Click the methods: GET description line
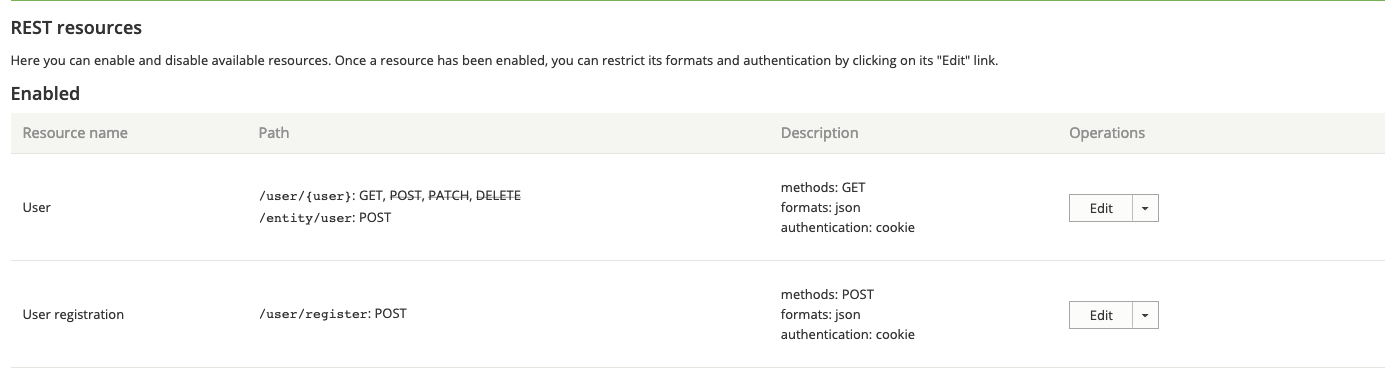The height and width of the screenshot is (368, 1389). pos(823,187)
